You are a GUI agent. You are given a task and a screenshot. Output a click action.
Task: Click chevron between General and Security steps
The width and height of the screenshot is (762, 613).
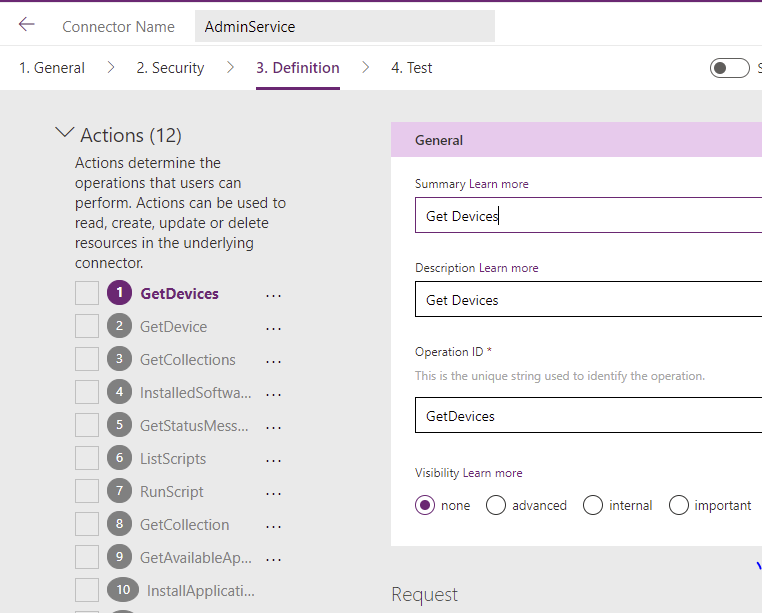point(111,67)
